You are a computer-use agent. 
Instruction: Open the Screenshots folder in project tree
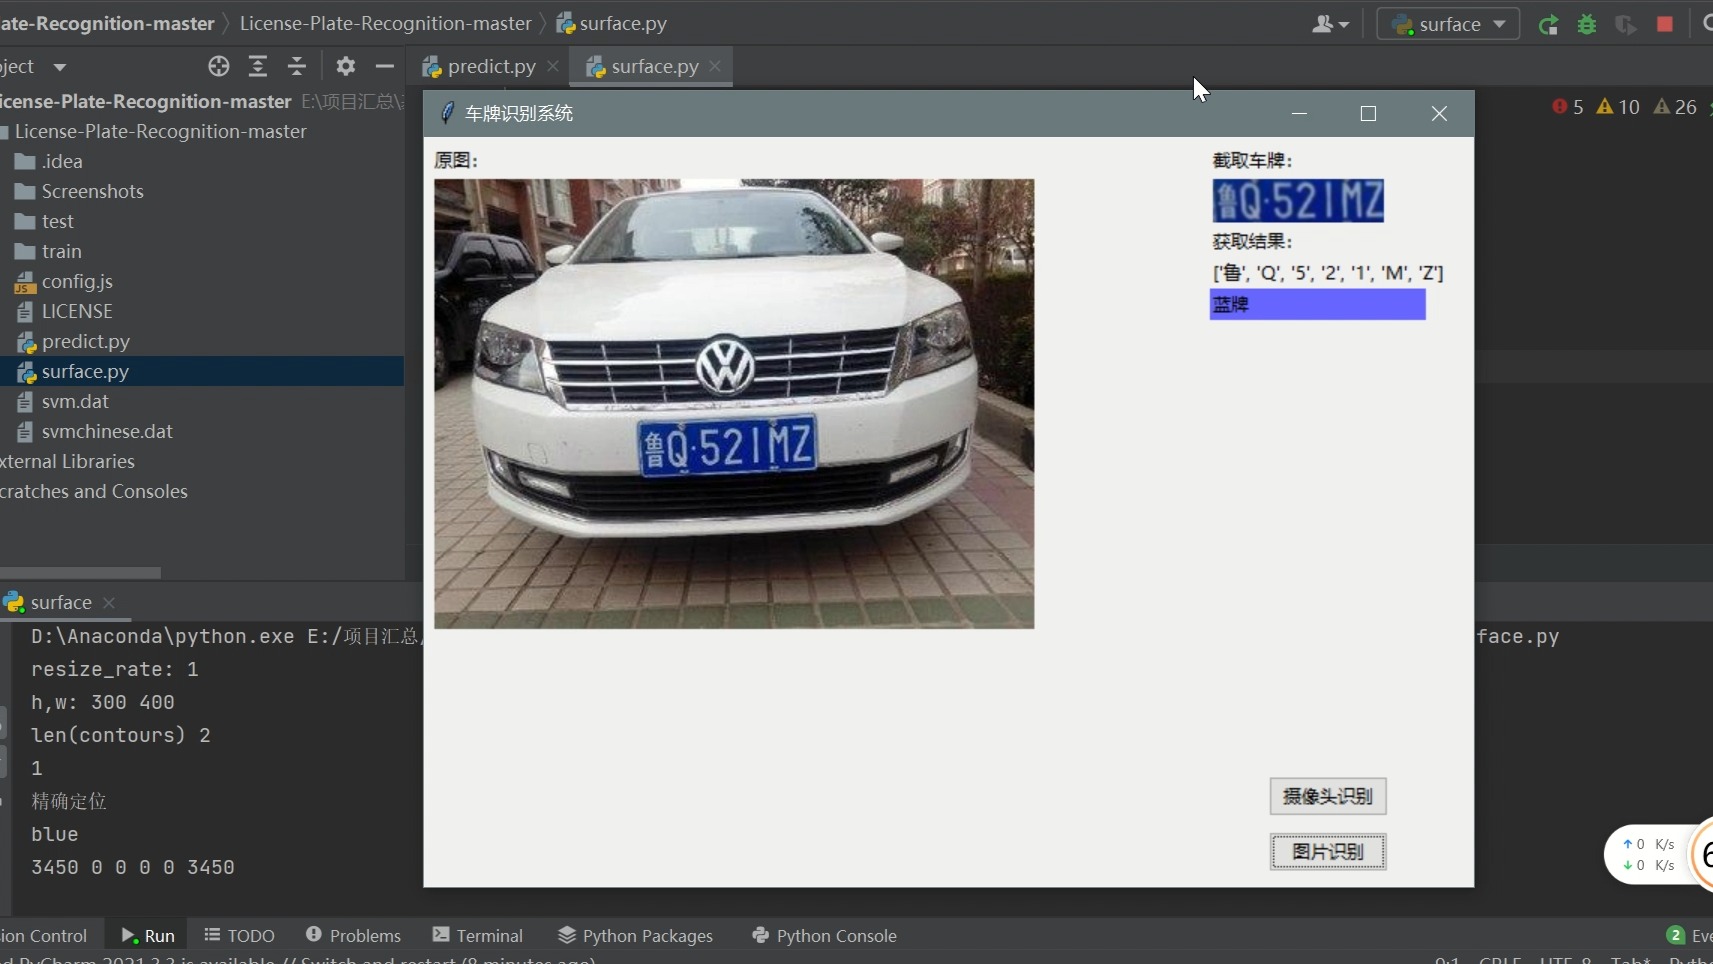tap(92, 191)
